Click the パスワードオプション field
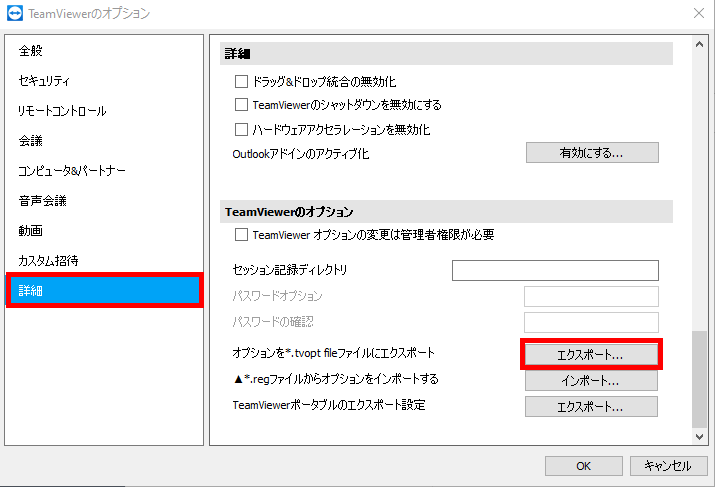This screenshot has height=487, width=715. (x=591, y=296)
